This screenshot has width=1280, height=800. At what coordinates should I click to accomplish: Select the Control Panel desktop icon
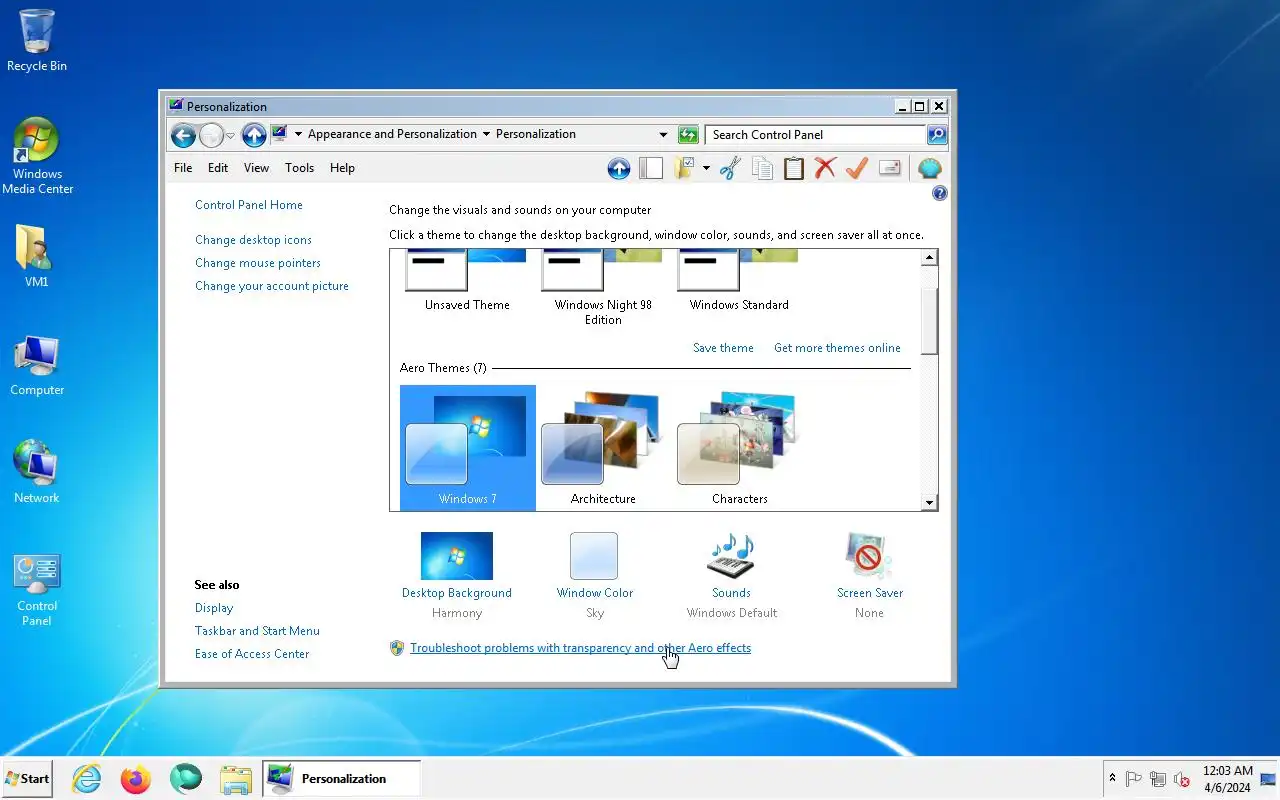point(37,590)
